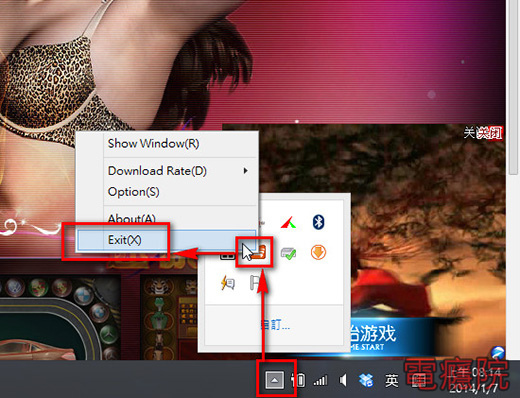Expand the Download Rate submenu arrow
Screen dimensions: 520x398
[x=246, y=171]
